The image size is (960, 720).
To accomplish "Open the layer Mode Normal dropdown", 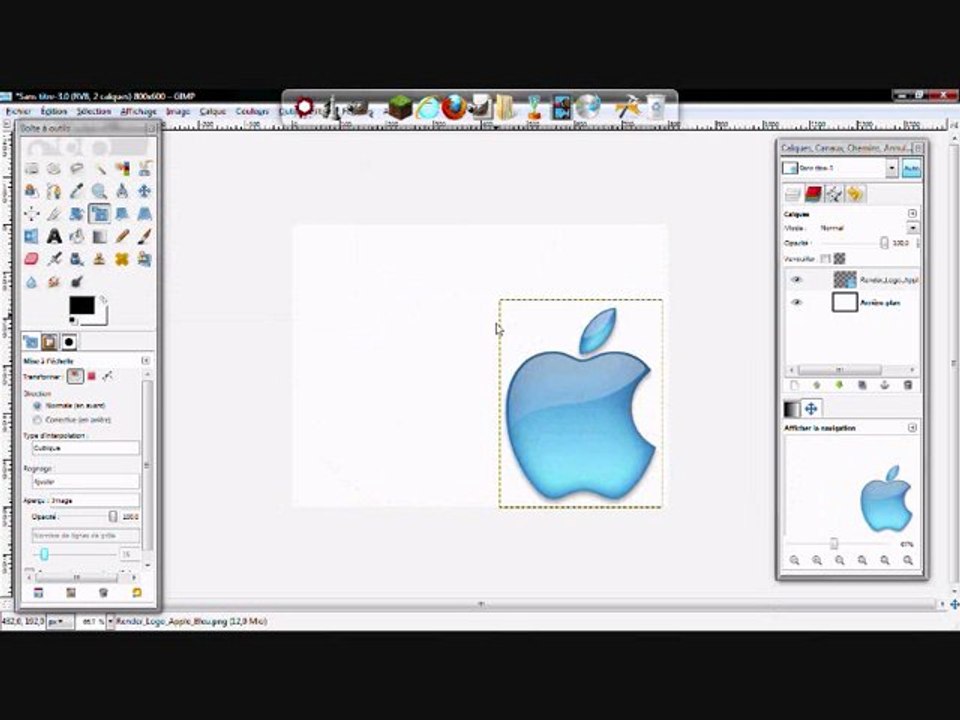I will click(x=869, y=228).
